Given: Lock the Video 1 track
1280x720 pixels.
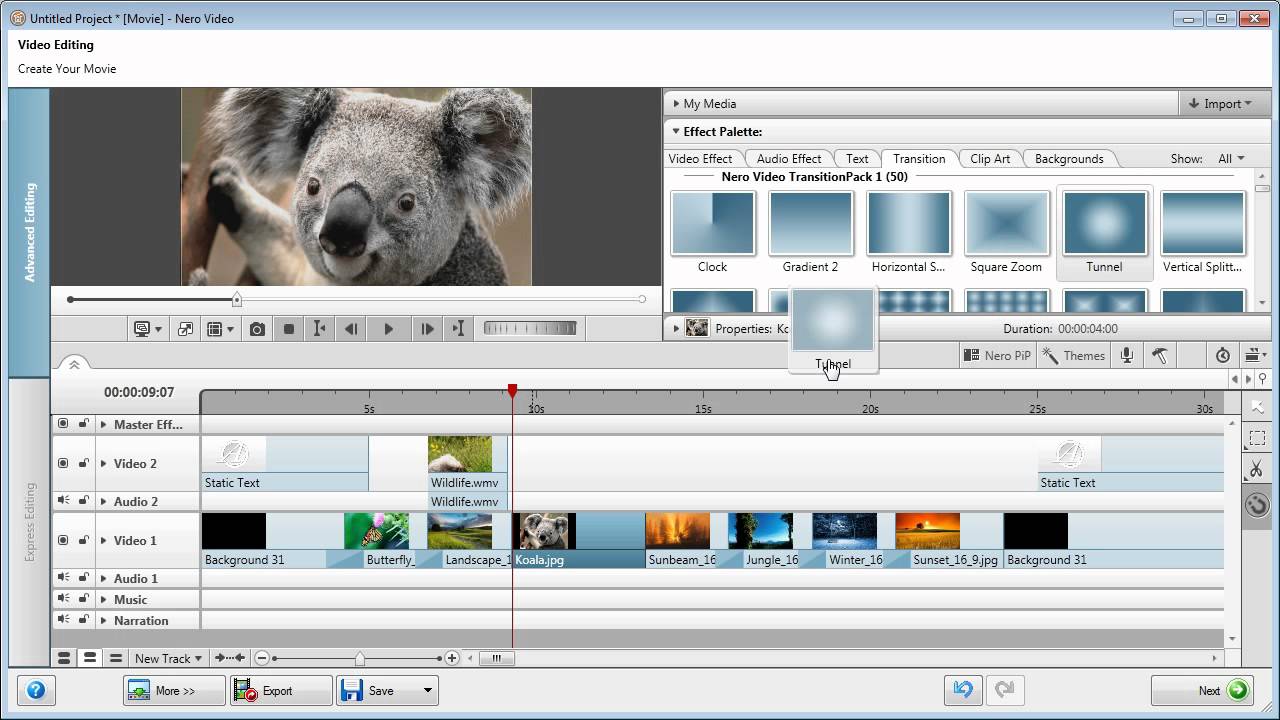Looking at the screenshot, I should coord(84,540).
